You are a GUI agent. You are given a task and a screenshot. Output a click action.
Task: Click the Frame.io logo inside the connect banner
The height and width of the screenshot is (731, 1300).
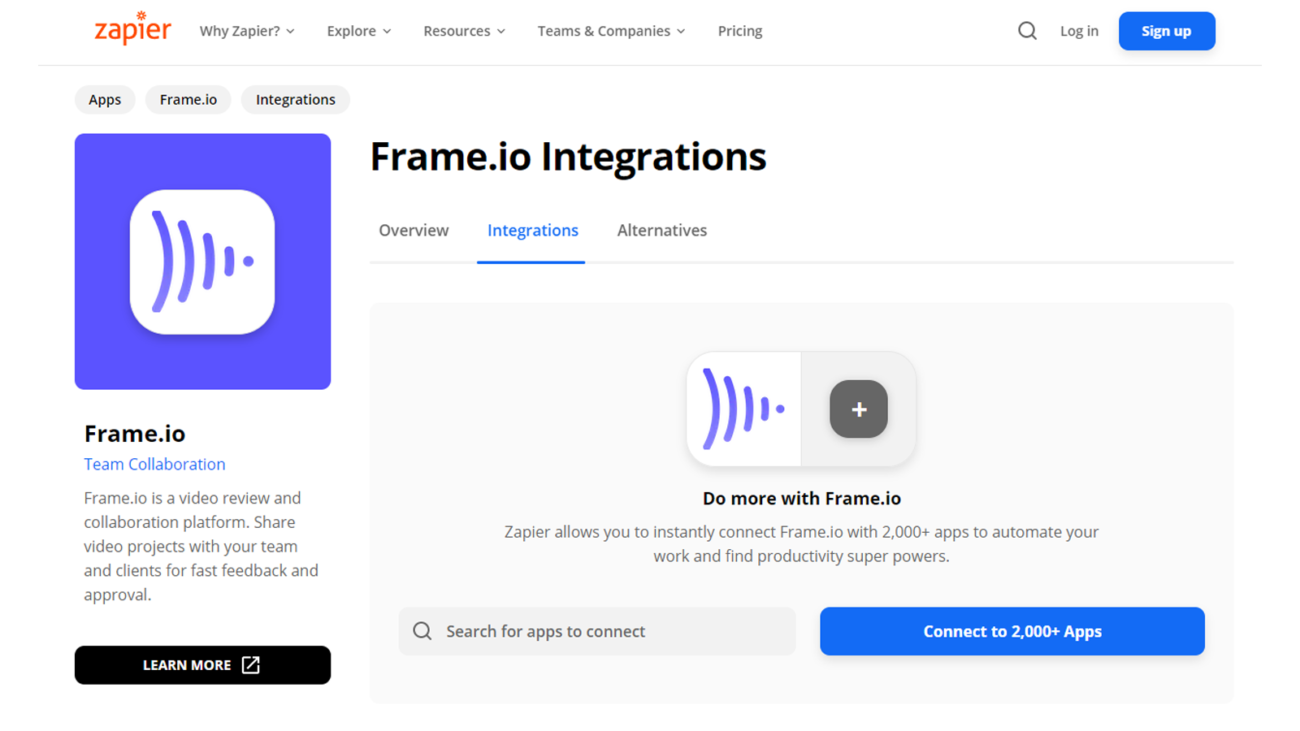click(x=743, y=409)
